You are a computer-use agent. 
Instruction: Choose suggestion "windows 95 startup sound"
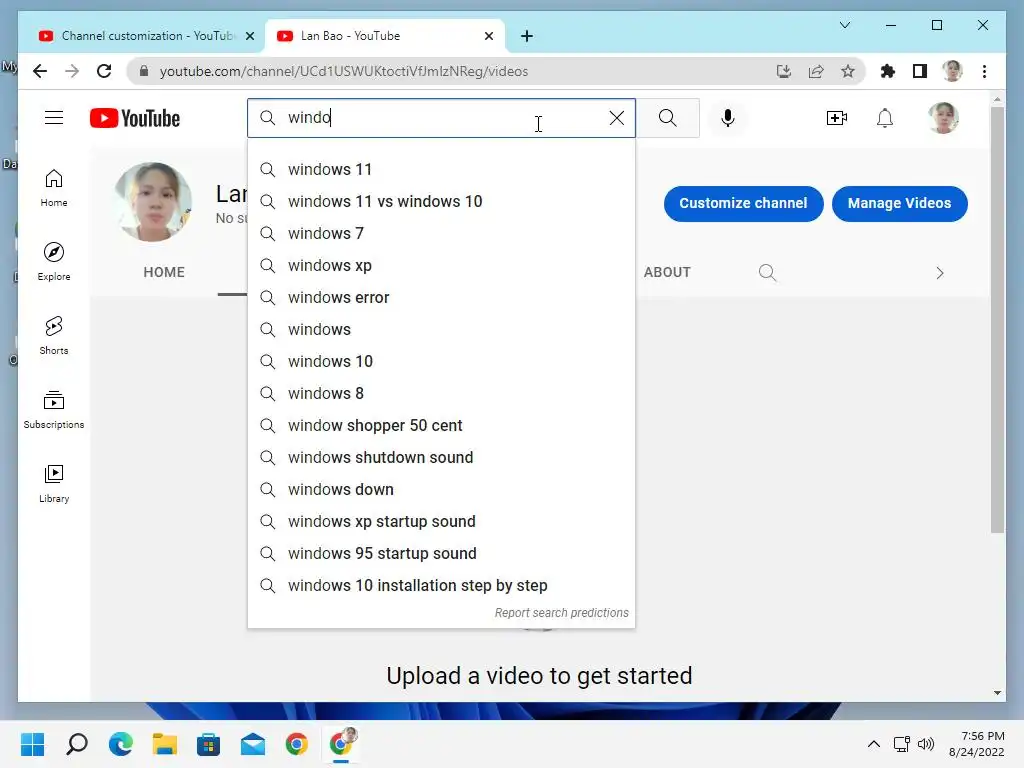(x=441, y=553)
